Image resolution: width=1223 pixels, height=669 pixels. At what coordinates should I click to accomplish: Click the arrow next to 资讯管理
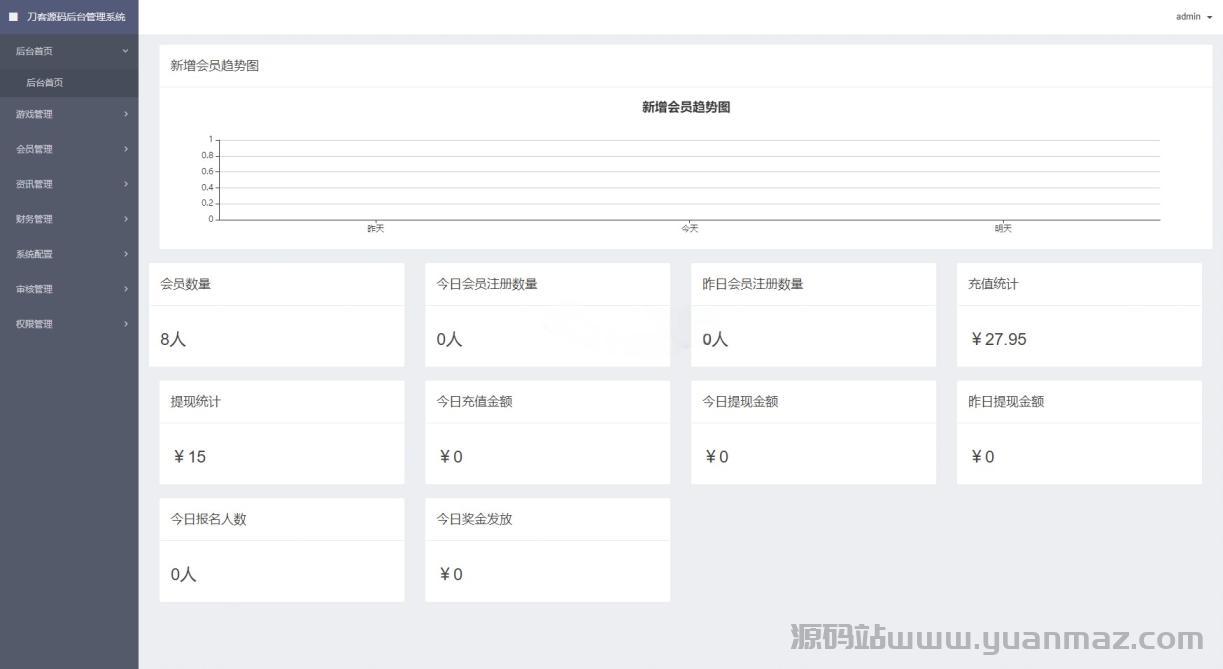pos(125,184)
